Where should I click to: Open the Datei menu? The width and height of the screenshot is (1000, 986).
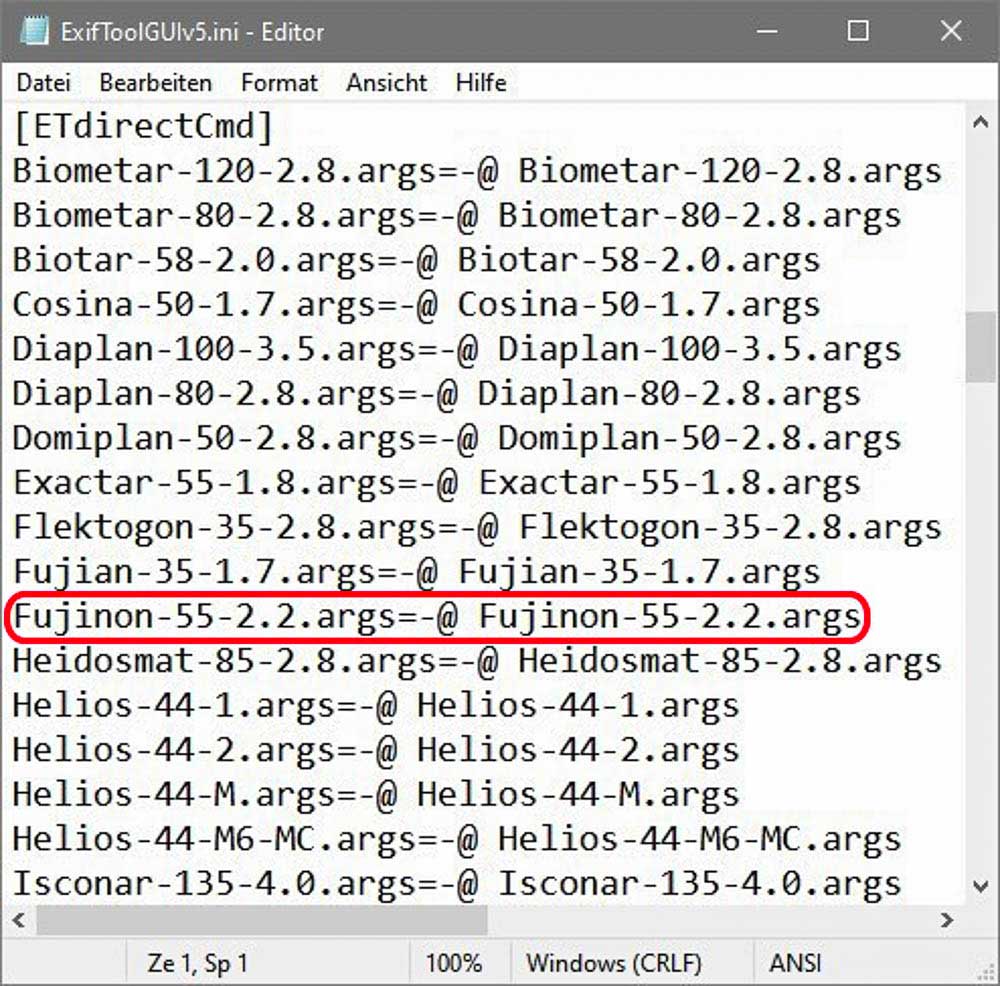coord(43,83)
